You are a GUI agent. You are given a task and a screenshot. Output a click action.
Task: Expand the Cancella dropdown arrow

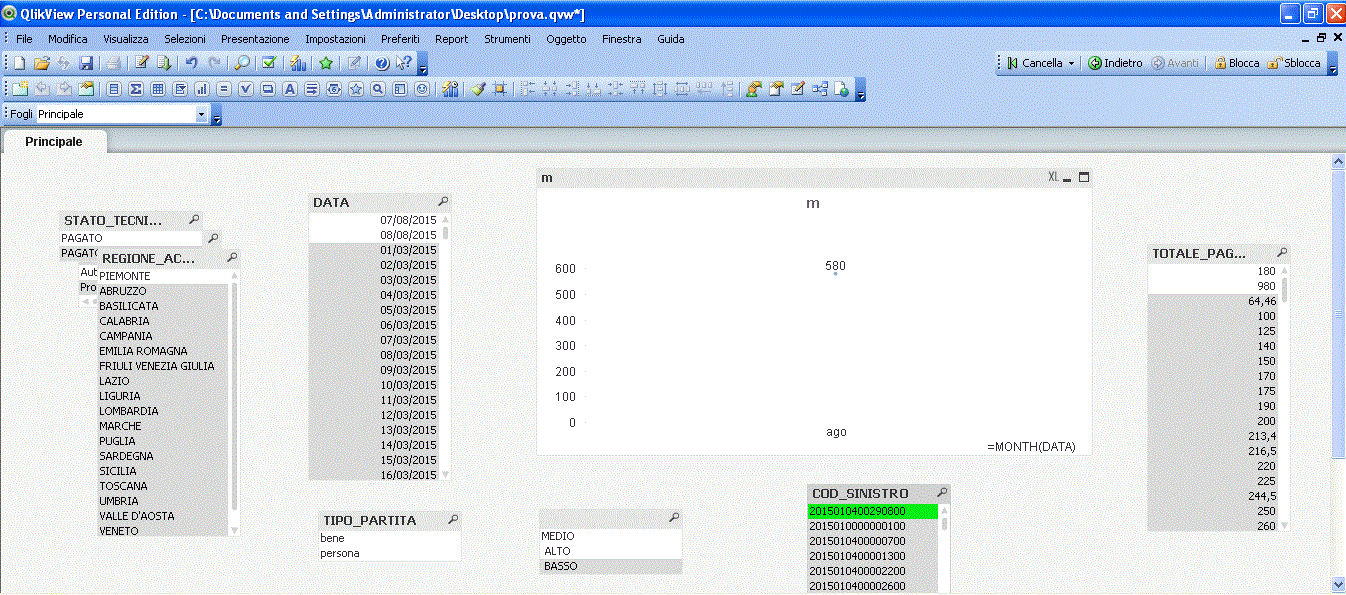click(1071, 63)
